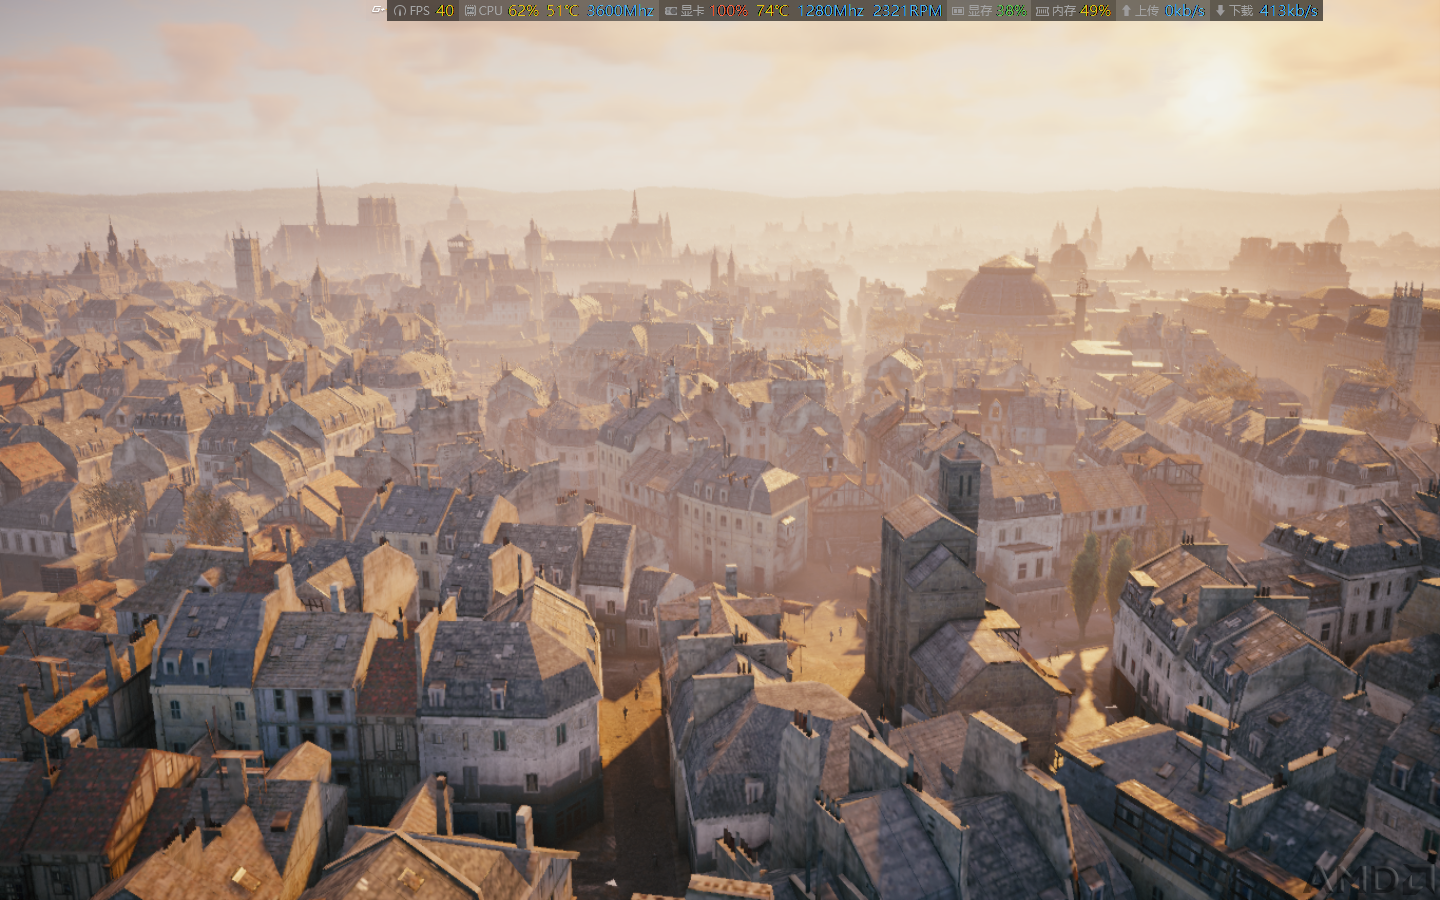The width and height of the screenshot is (1440, 900).
Task: Click the 显存 video memory icon
Action: click(958, 11)
